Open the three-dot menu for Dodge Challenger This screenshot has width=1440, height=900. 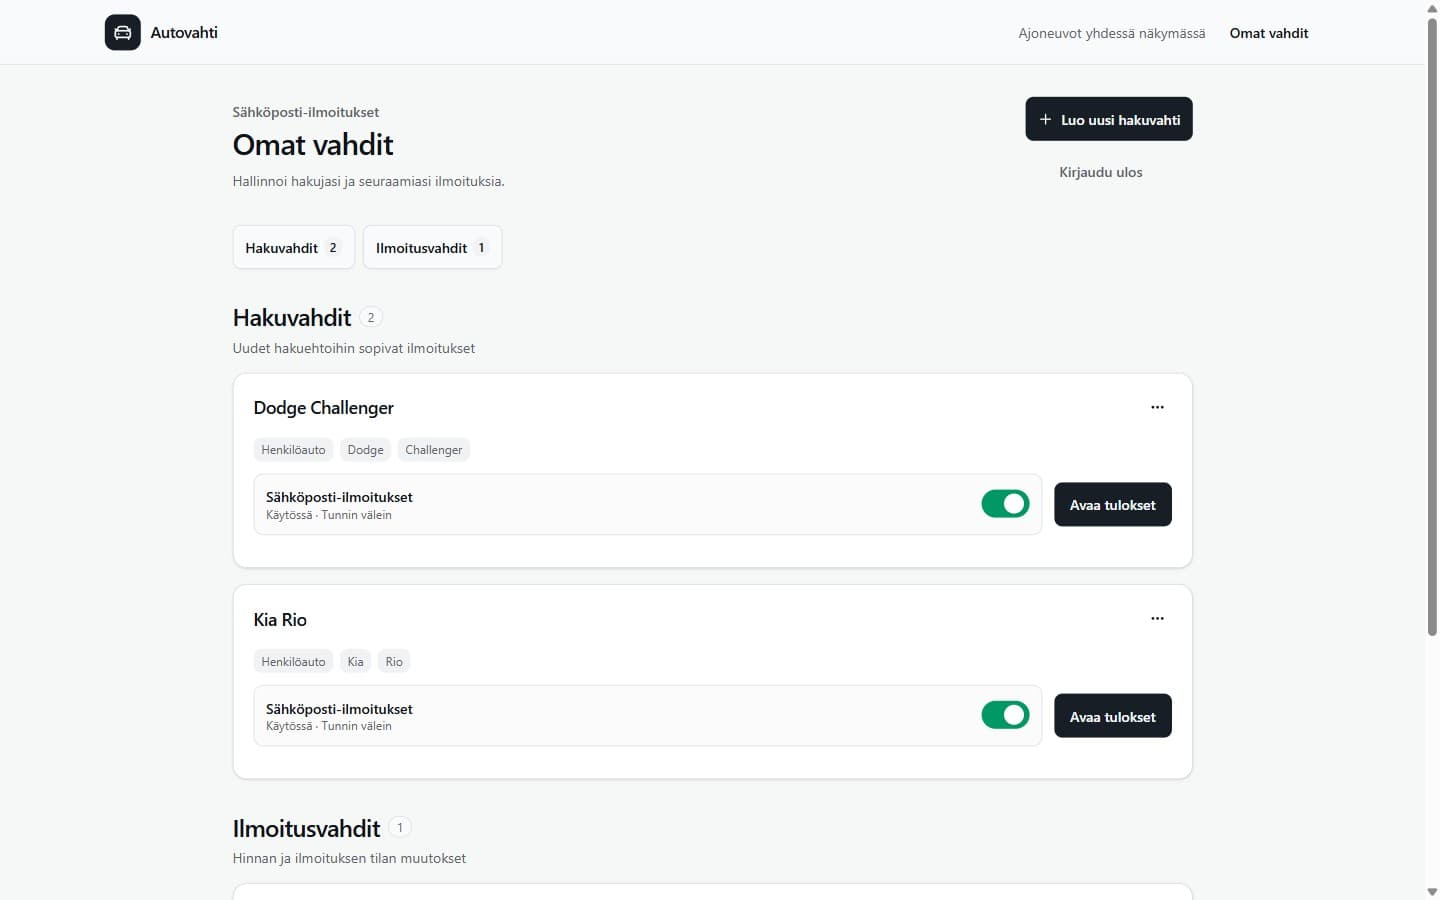(1157, 407)
